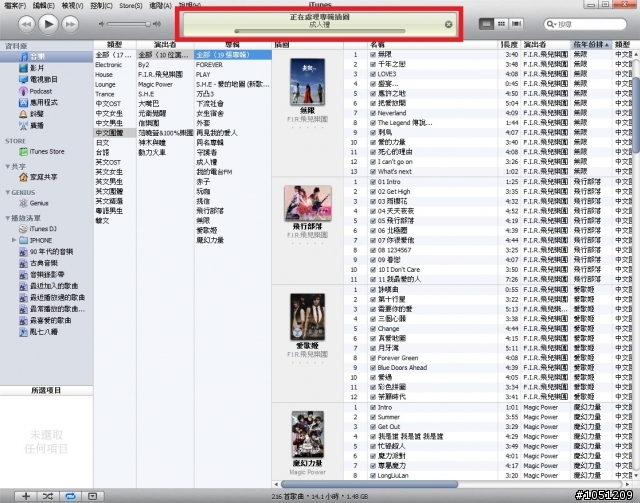Image resolution: width=640 pixels, height=503 pixels.
Task: Open the Music library icon in the sidebar
Action: [x=24, y=56]
